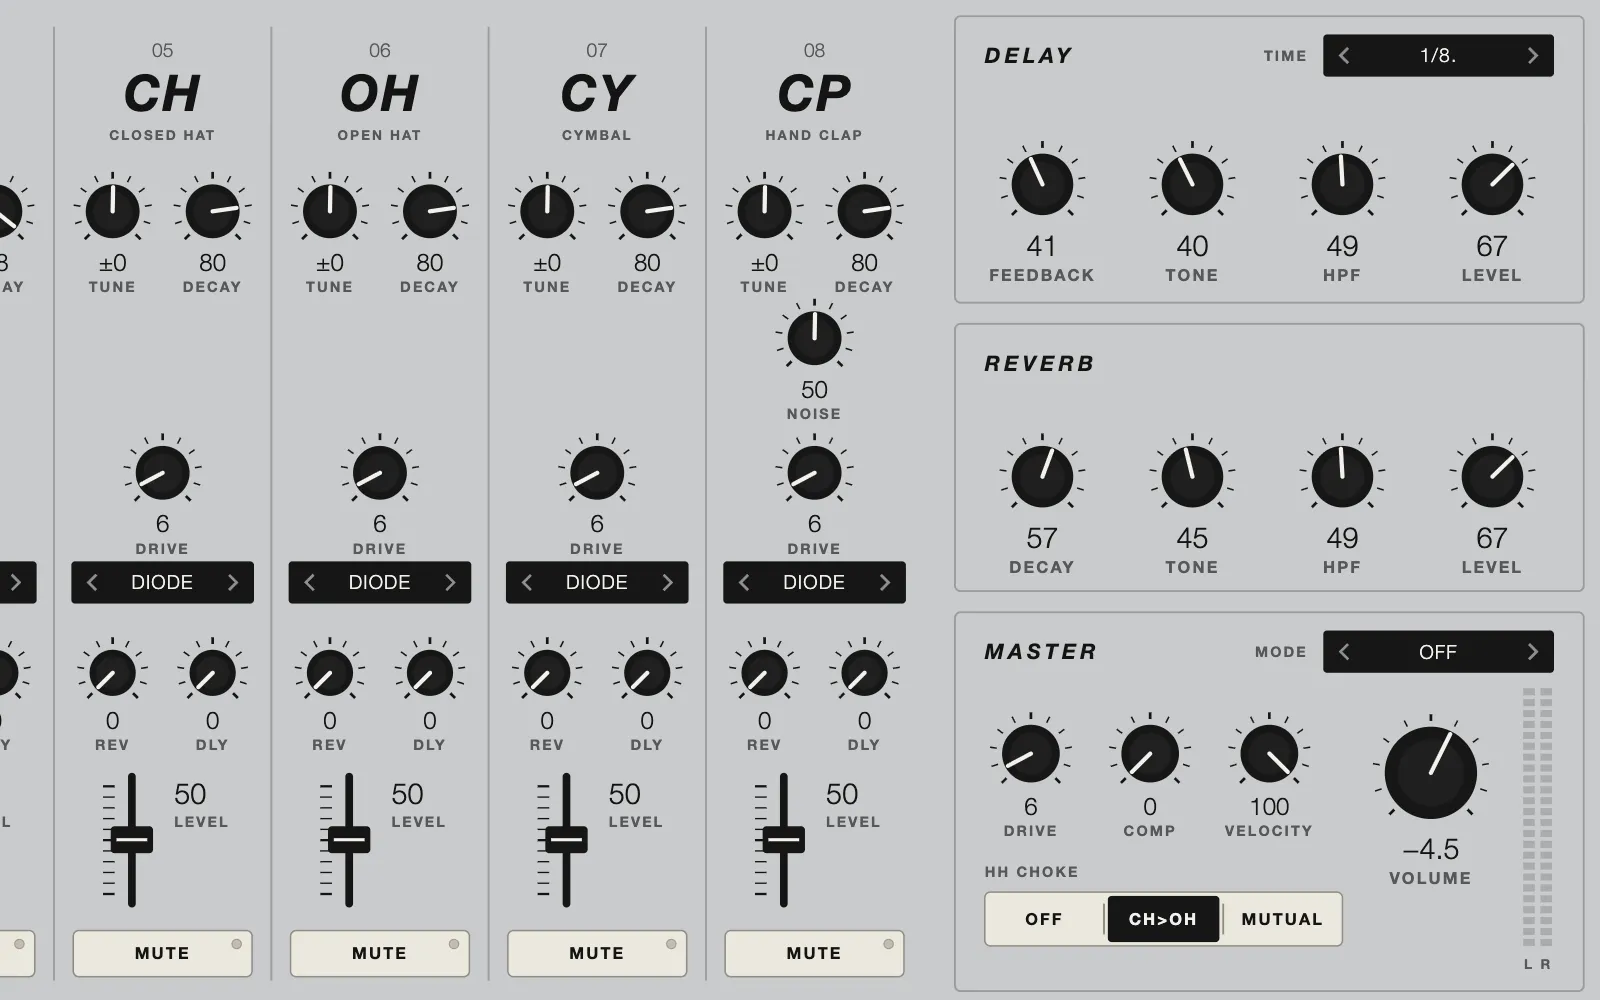Next drive type for Closed Hat
The height and width of the screenshot is (1000, 1600).
233,582
